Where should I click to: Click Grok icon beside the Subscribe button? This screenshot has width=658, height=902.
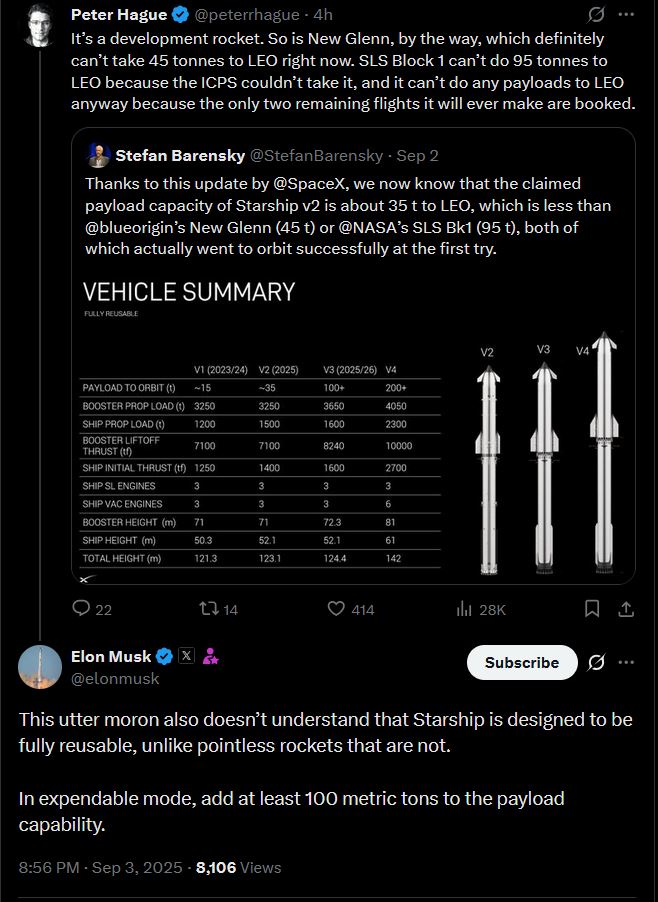tap(596, 662)
